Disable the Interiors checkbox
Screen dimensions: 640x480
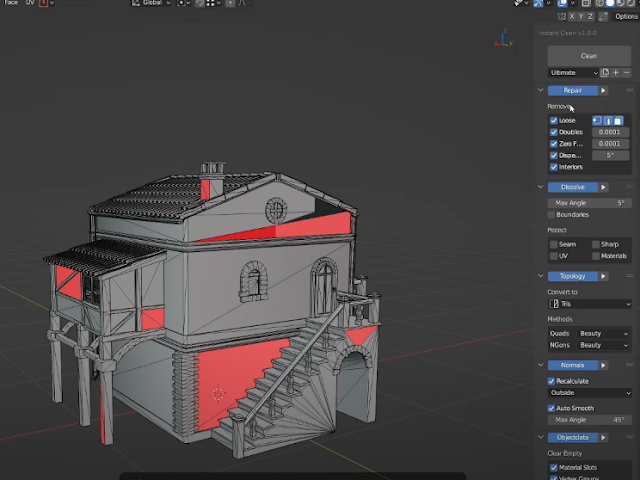(x=553, y=167)
